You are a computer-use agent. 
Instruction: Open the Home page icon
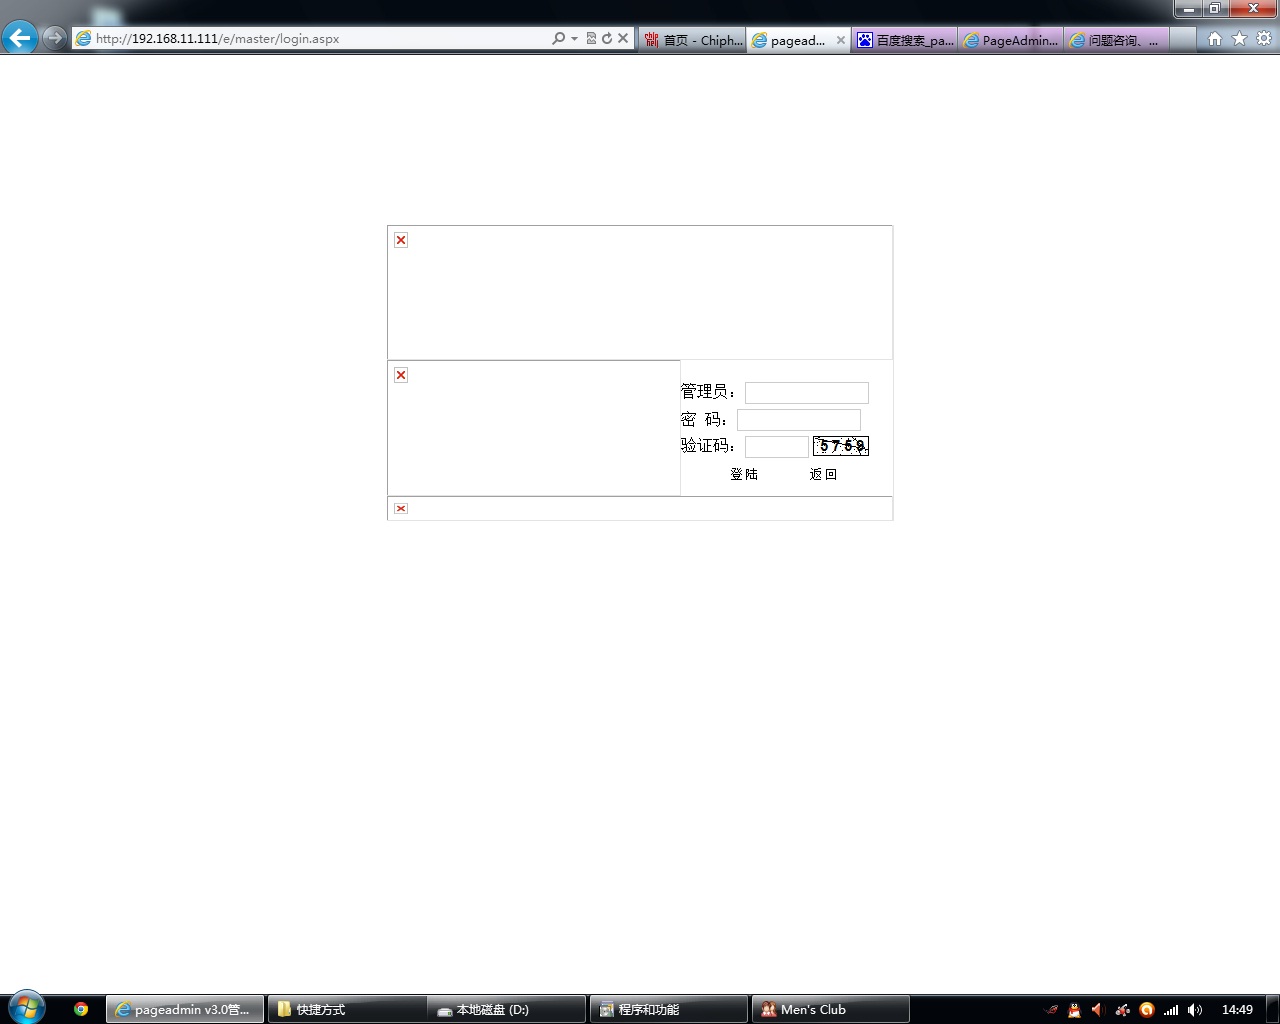pos(1214,38)
